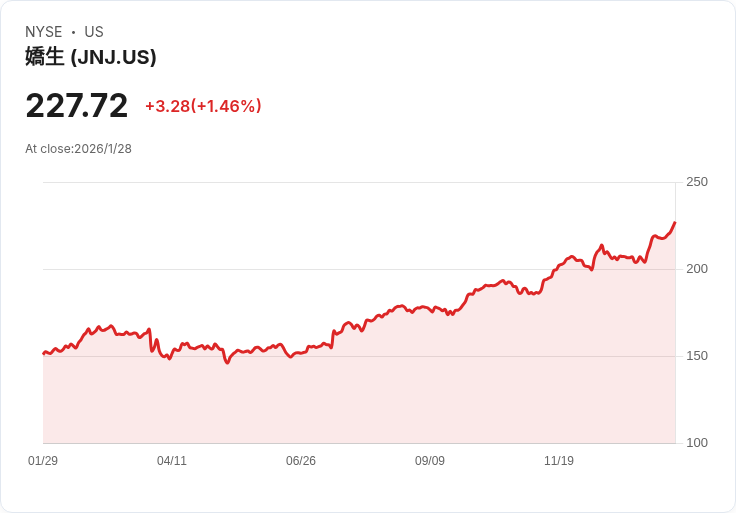Image resolution: width=736 pixels, height=513 pixels.
Task: Click the +3.28(+1.46%) price change
Action: point(203,106)
